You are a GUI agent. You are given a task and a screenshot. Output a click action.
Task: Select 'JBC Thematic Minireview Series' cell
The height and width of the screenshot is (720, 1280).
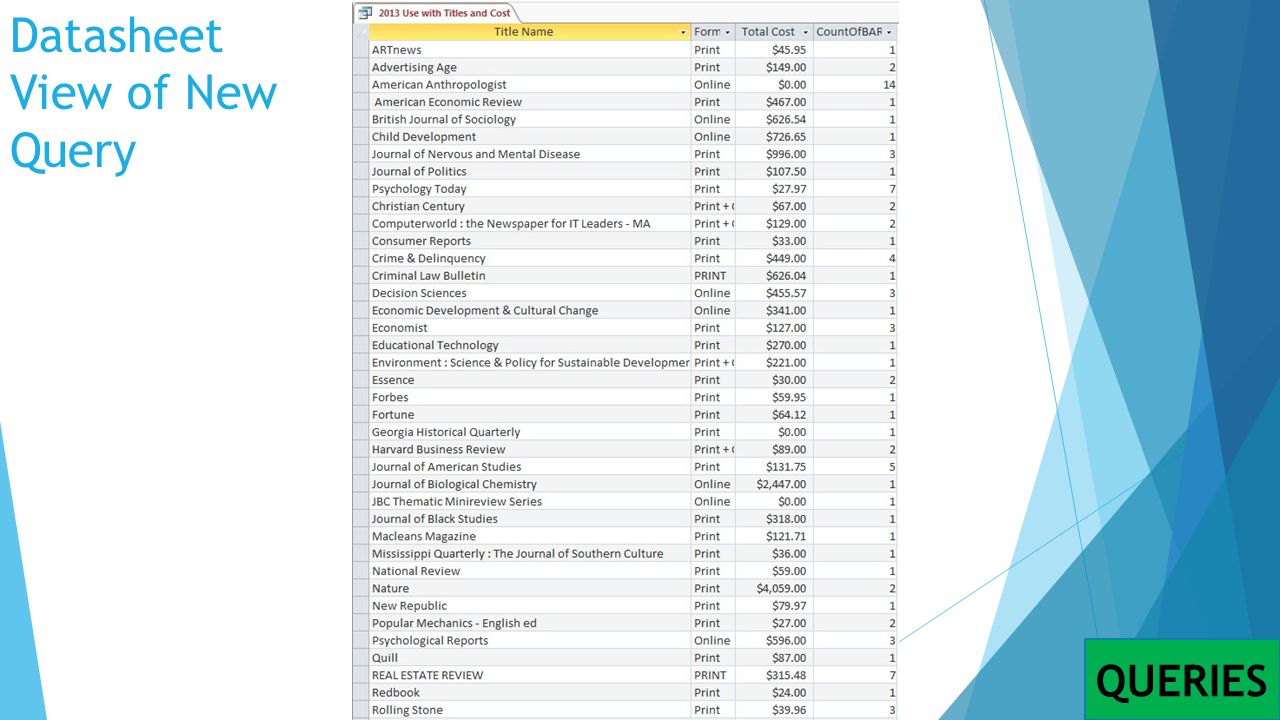pos(529,502)
